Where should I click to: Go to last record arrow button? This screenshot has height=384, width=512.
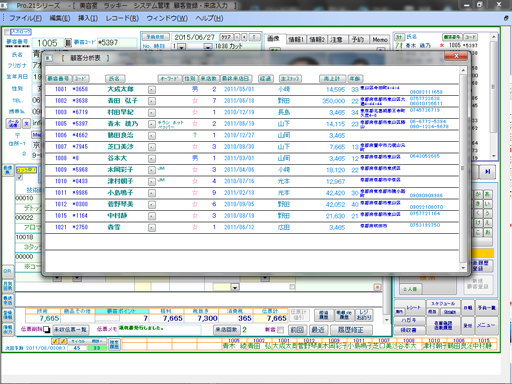click(x=488, y=172)
